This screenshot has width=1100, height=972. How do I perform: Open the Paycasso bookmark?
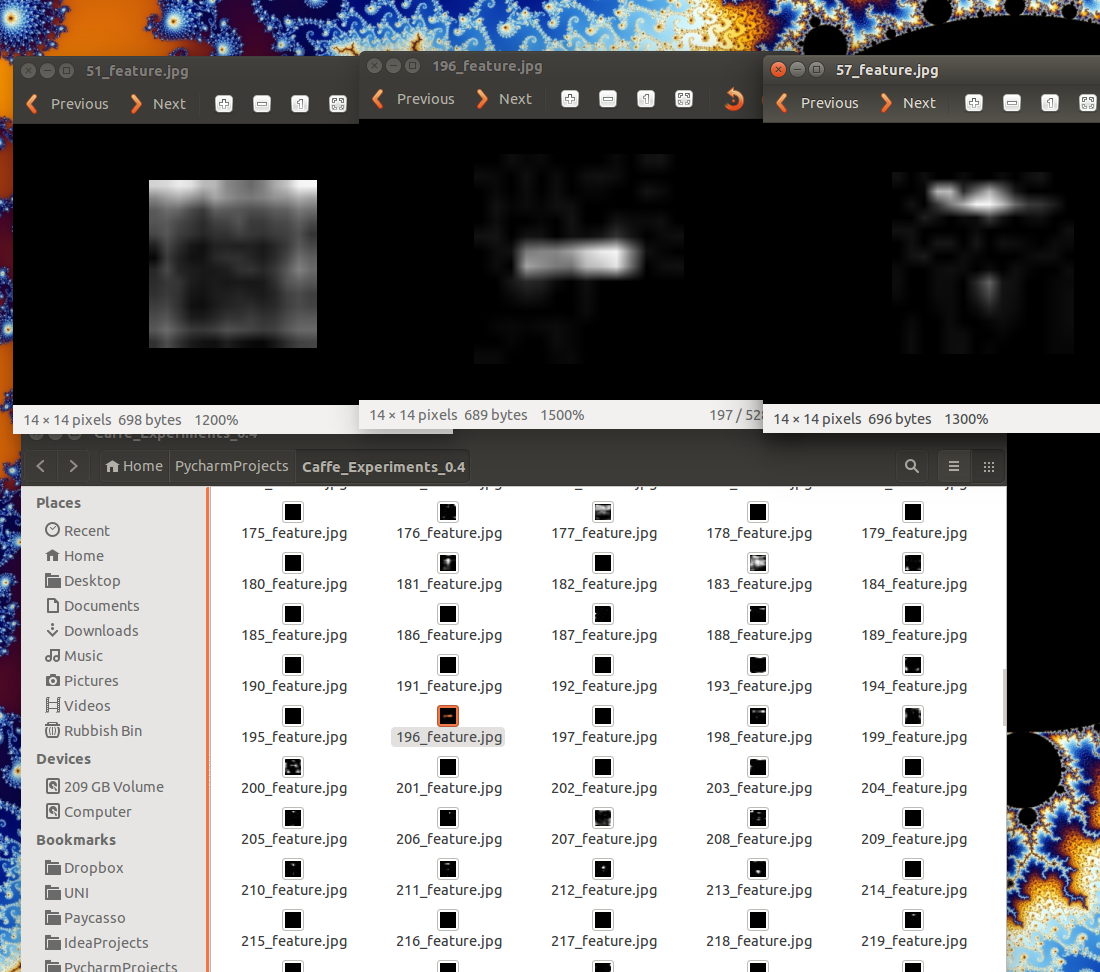(85, 918)
